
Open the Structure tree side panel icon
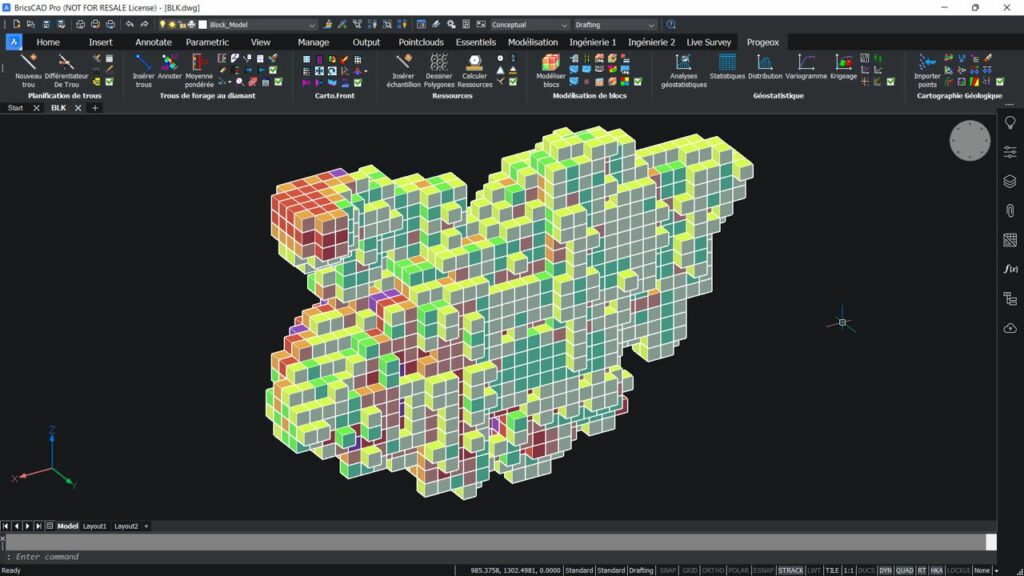[x=1010, y=298]
